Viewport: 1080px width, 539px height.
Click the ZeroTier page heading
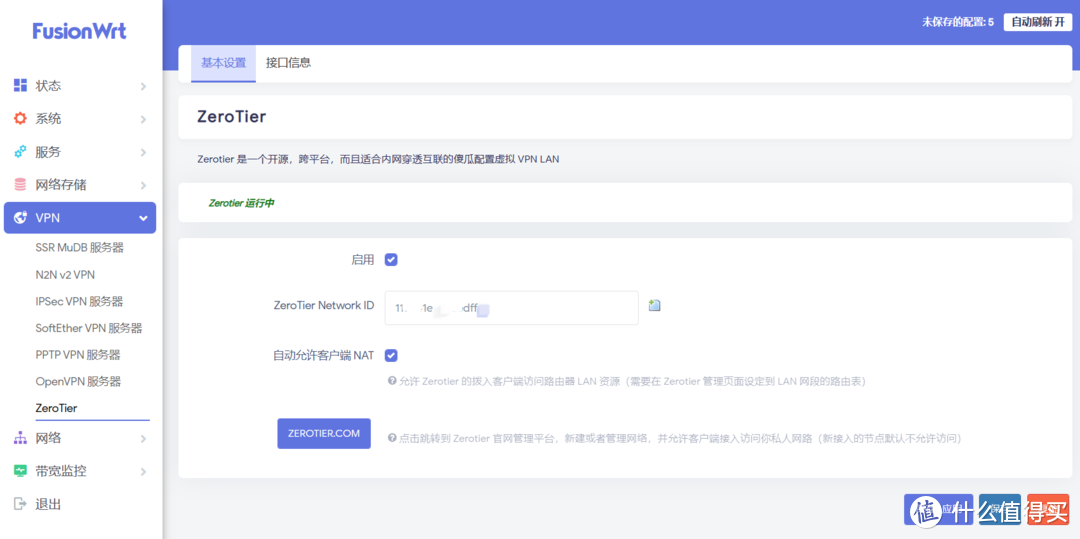pyautogui.click(x=231, y=116)
